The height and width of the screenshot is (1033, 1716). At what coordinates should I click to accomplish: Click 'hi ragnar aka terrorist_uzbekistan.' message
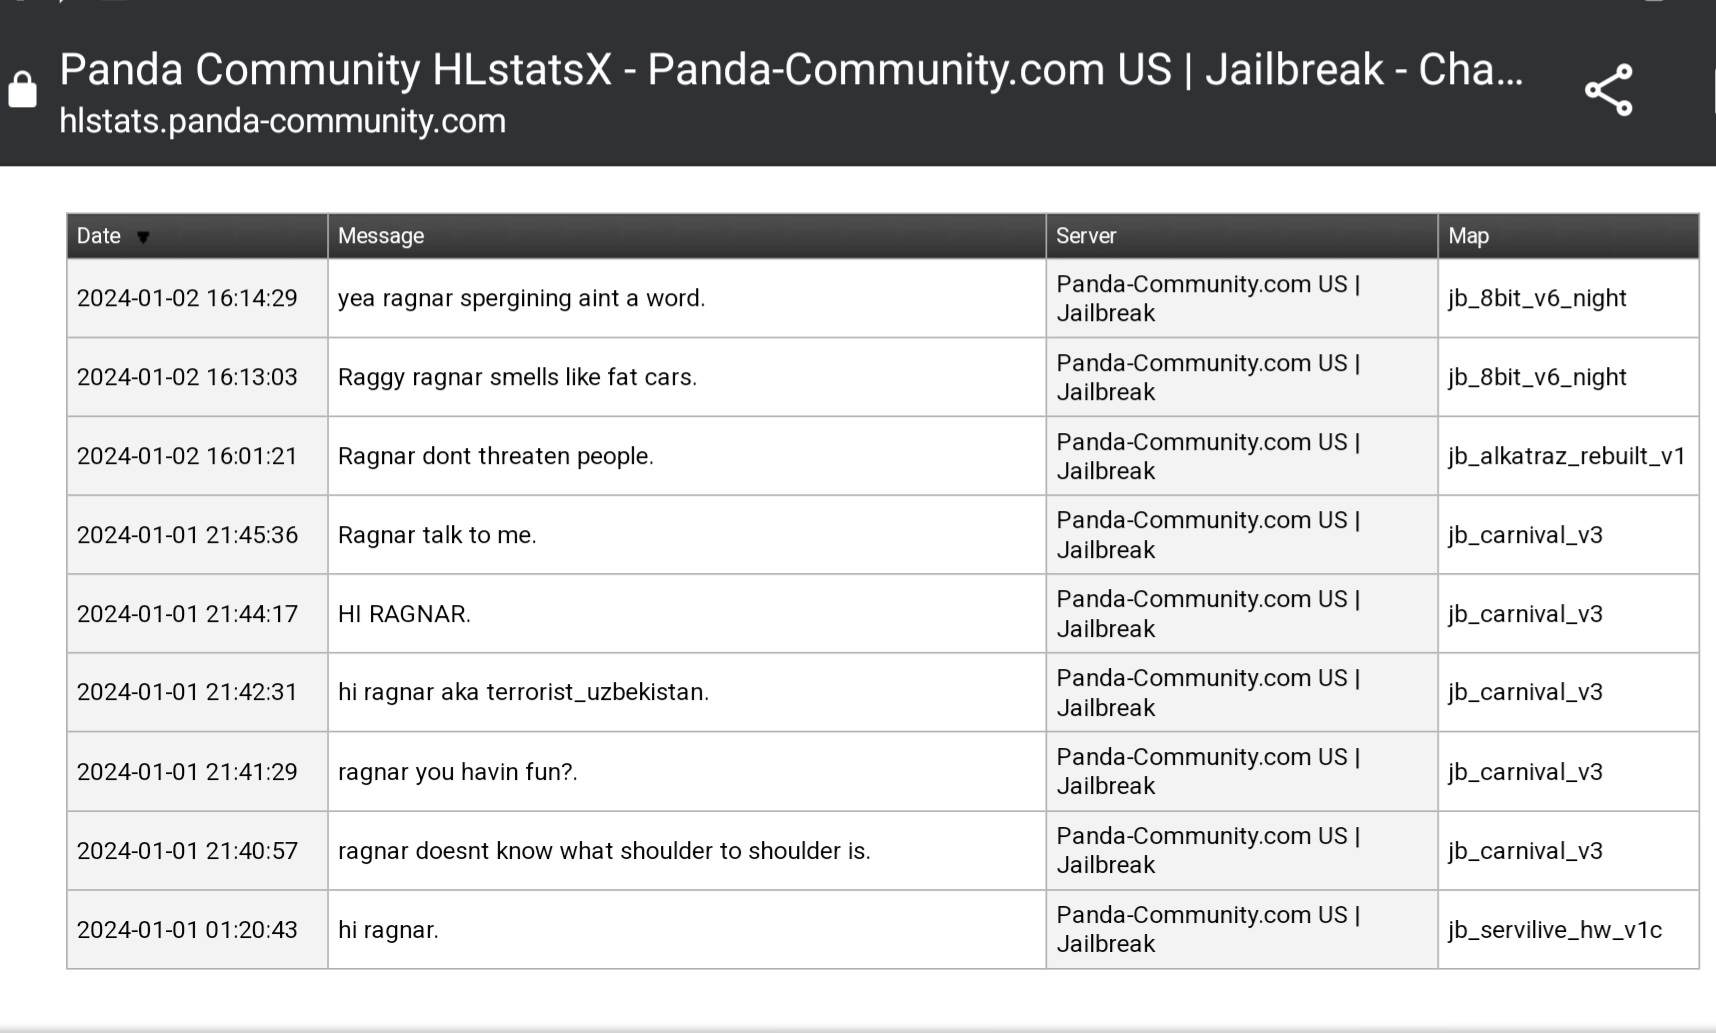tap(523, 692)
